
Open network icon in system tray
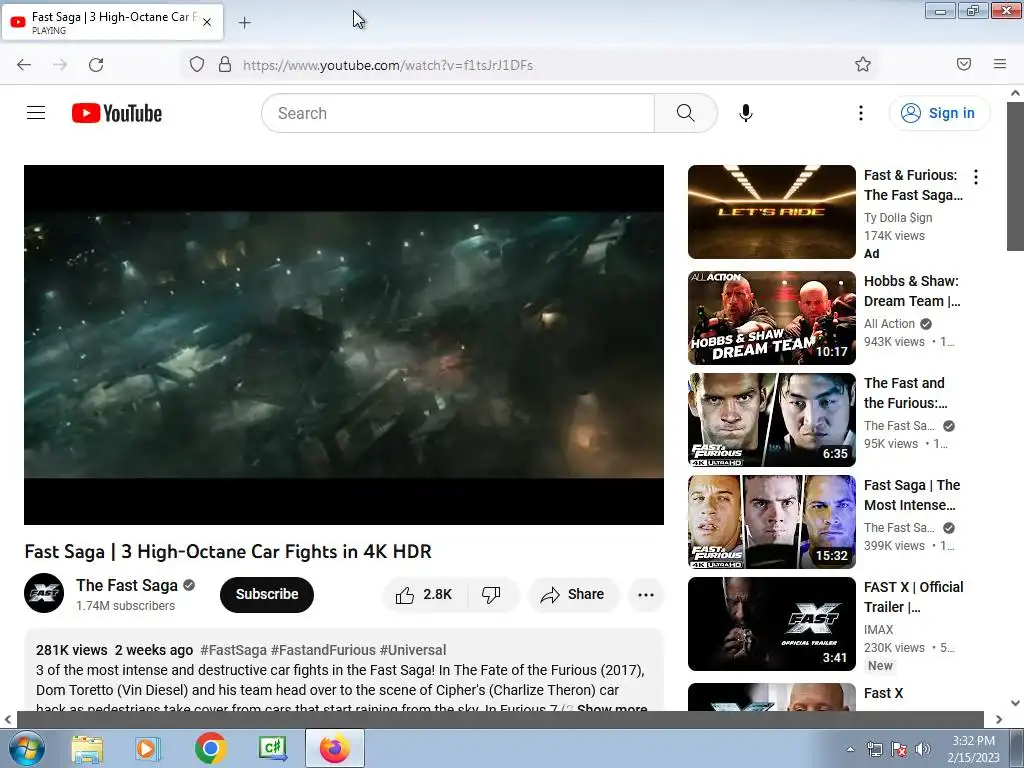pos(874,749)
